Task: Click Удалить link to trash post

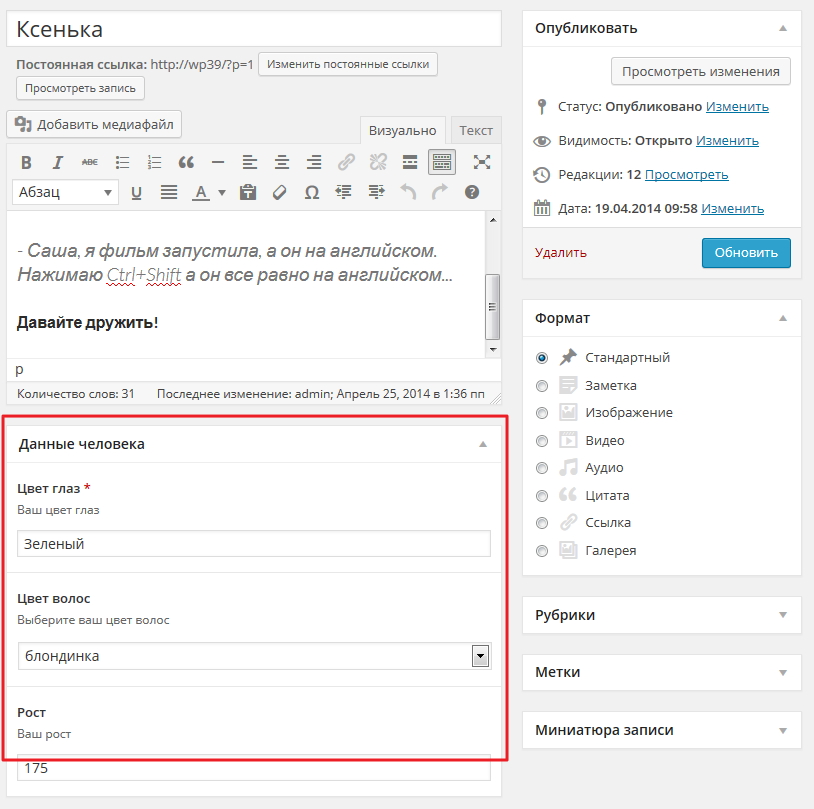Action: click(x=561, y=253)
